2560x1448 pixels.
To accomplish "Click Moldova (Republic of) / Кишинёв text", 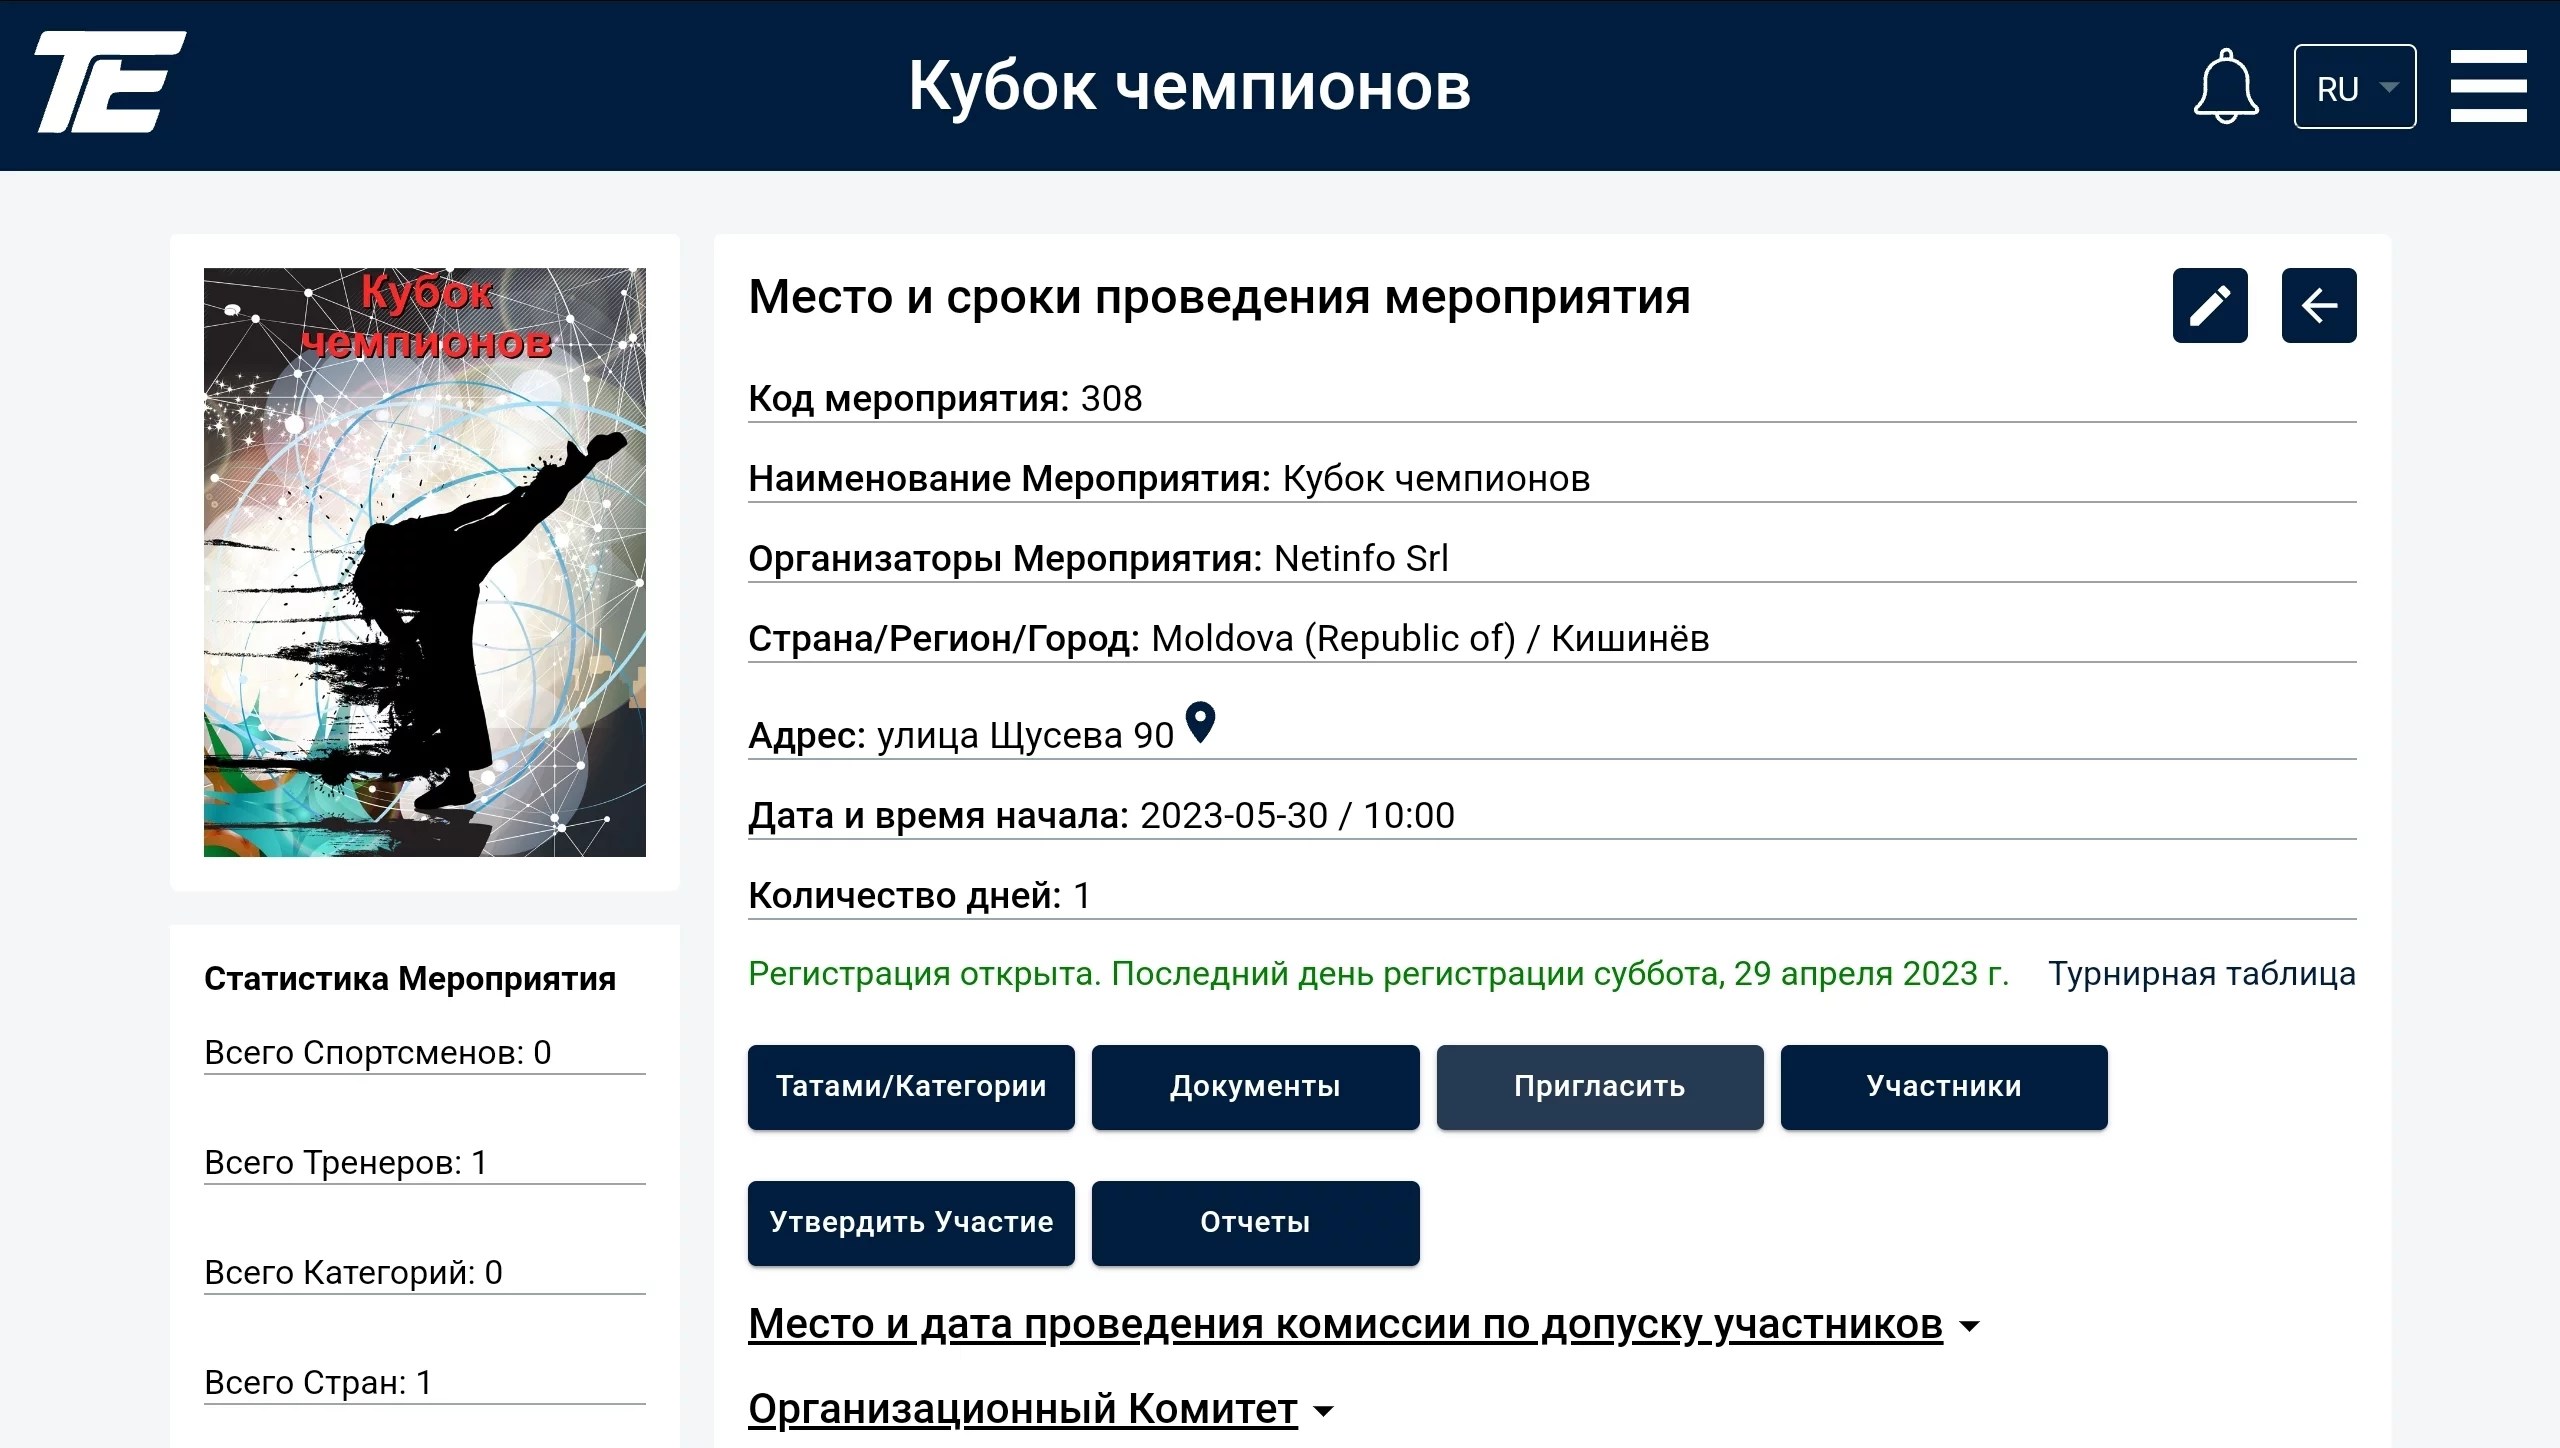I will [x=1430, y=639].
